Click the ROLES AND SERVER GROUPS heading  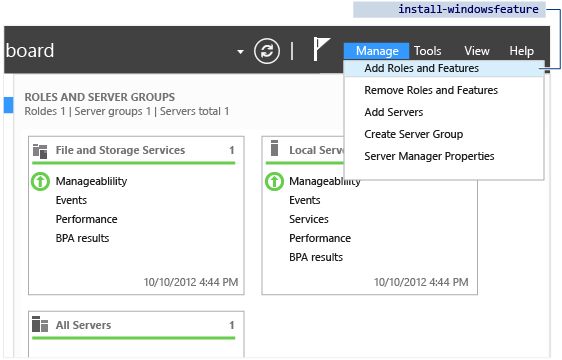click(x=100, y=97)
